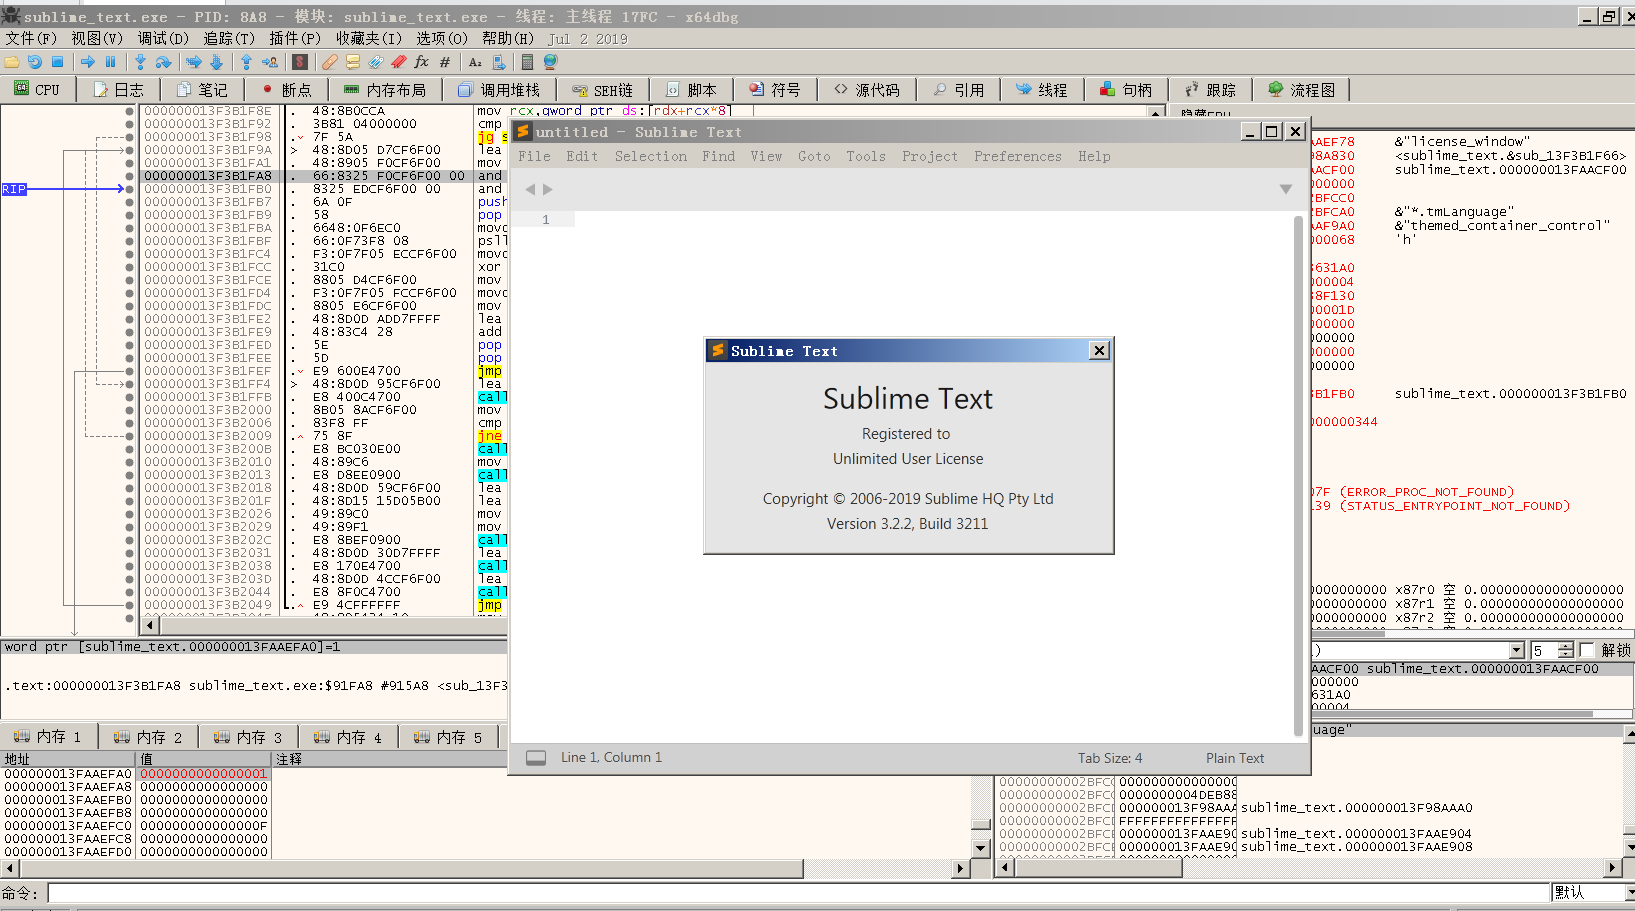Open the variables hash icon
Viewport: 1635px width, 911px height.
[445, 62]
